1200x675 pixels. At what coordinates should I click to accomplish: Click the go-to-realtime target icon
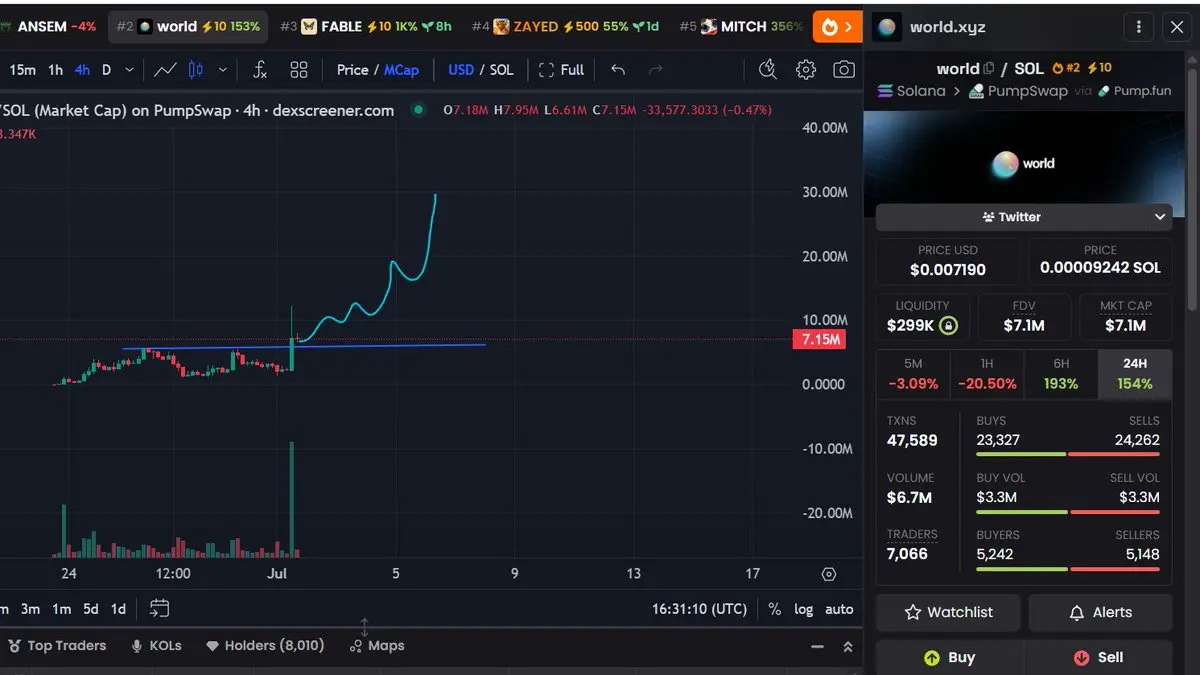[828, 574]
